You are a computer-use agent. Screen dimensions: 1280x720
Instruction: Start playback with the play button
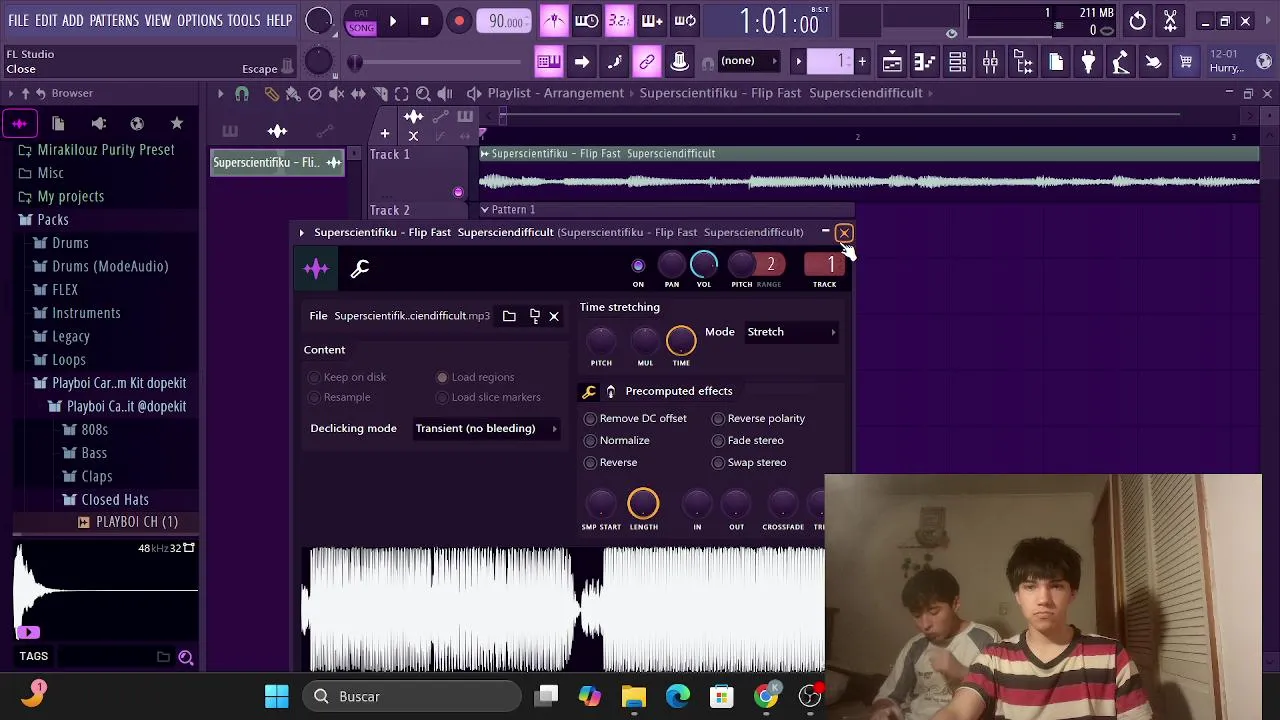393,21
